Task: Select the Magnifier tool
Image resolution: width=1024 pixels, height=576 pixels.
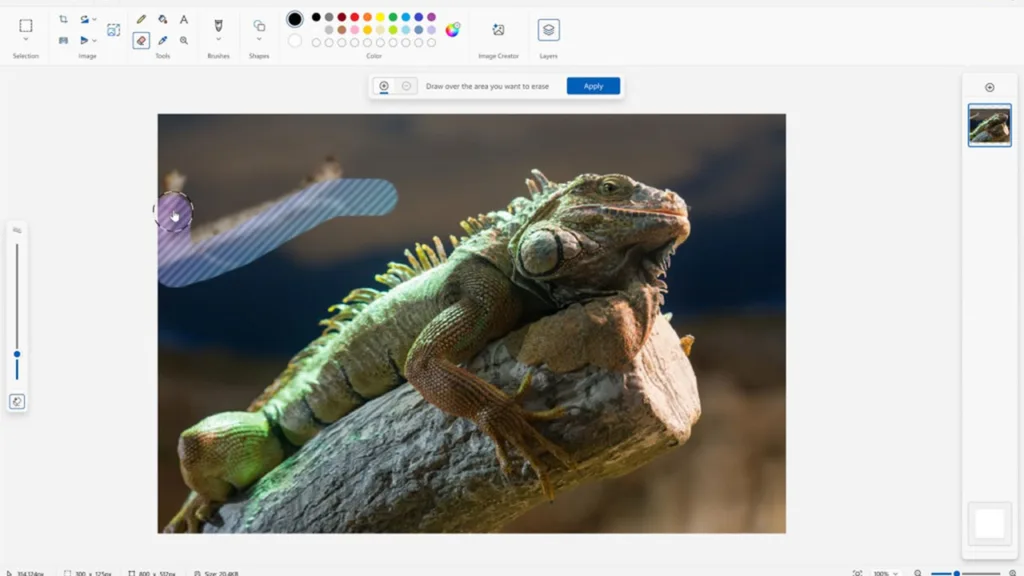Action: (184, 40)
